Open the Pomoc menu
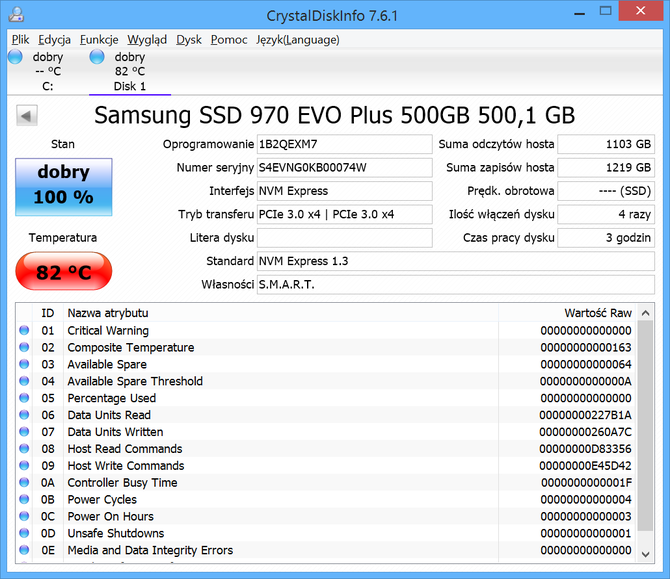 click(229, 40)
